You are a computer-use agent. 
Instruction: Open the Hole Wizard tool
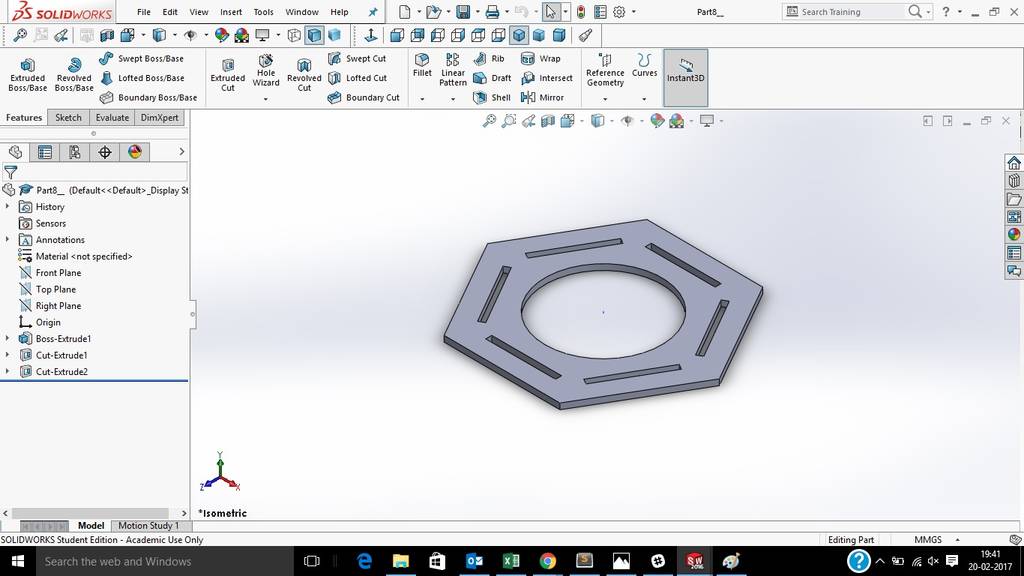pos(266,69)
